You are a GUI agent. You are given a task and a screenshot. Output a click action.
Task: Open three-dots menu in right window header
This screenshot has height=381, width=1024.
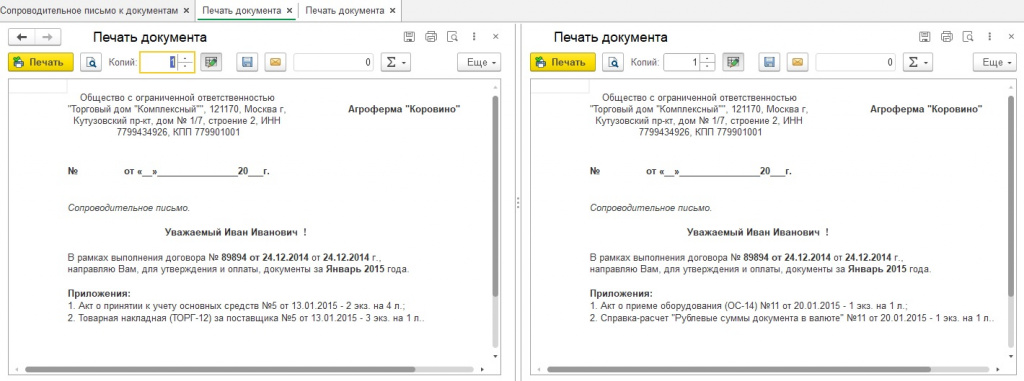click(990, 37)
